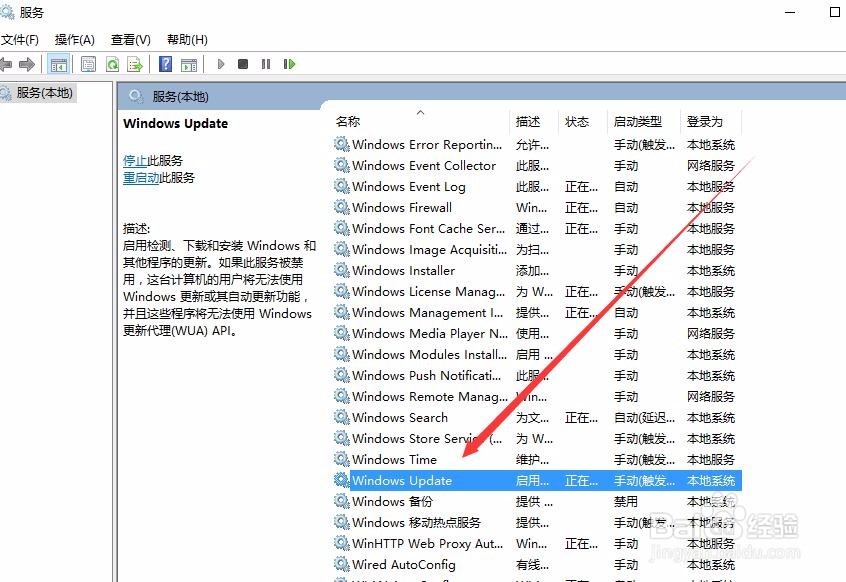Click gear icon beside Windows 备份
This screenshot has width=846, height=582.
pos(342,501)
